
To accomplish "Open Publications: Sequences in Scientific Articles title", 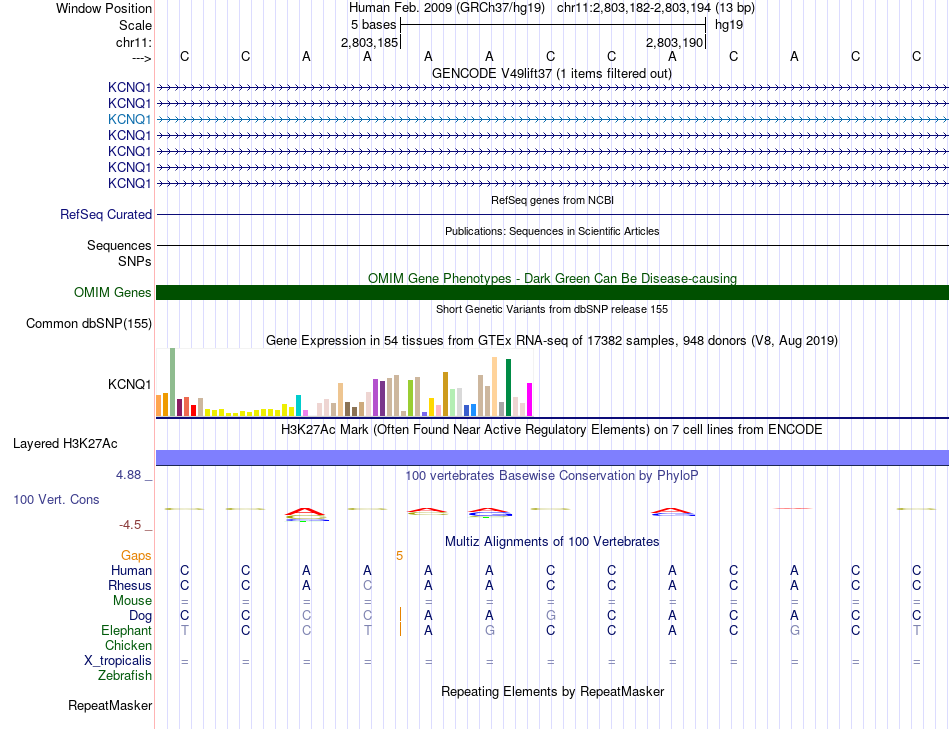I will [552, 231].
